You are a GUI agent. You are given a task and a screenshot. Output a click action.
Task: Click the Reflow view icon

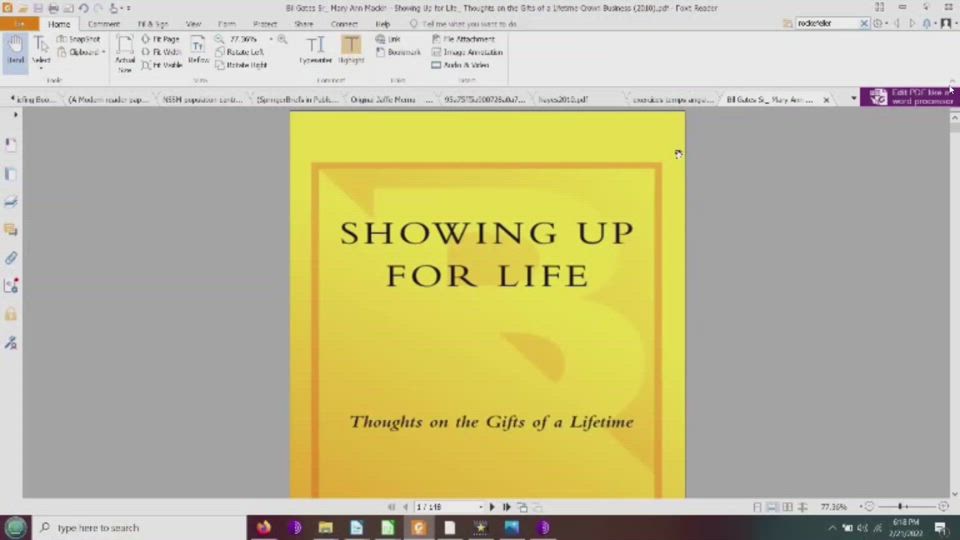[x=198, y=49]
